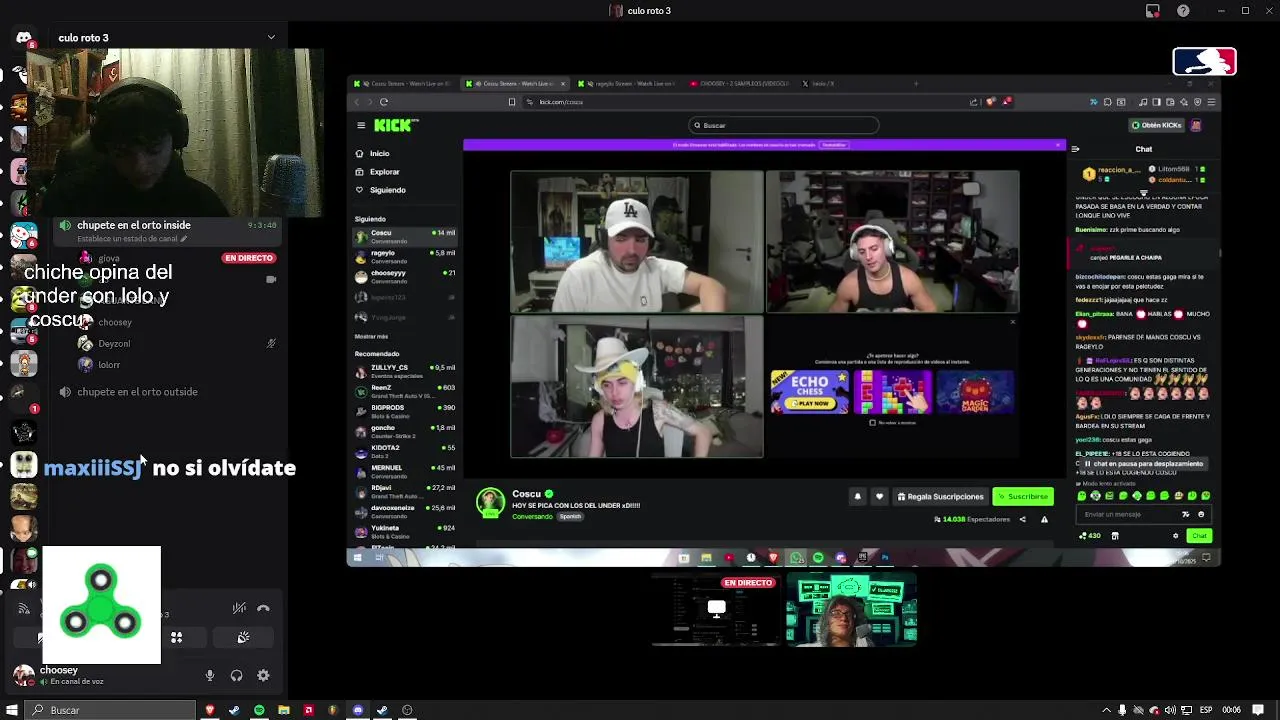
Task: Open the Kick profile avatar menu
Action: tap(1196, 125)
